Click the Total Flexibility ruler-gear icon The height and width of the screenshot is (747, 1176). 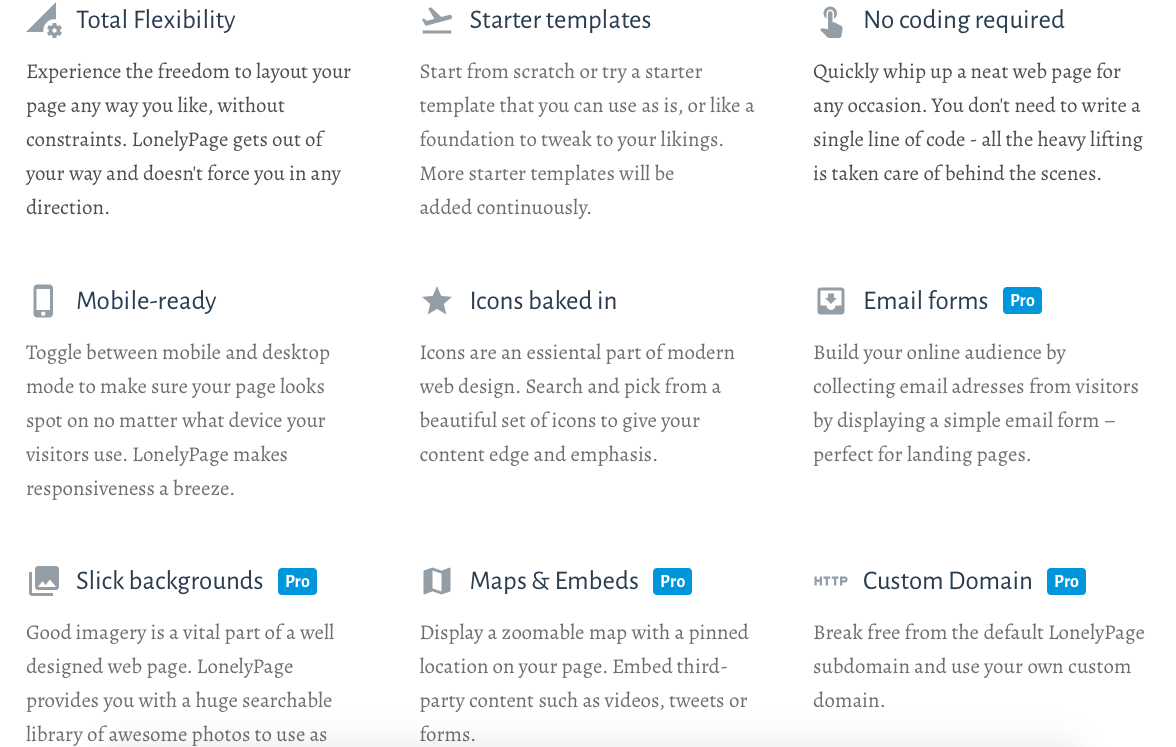[x=43, y=20]
